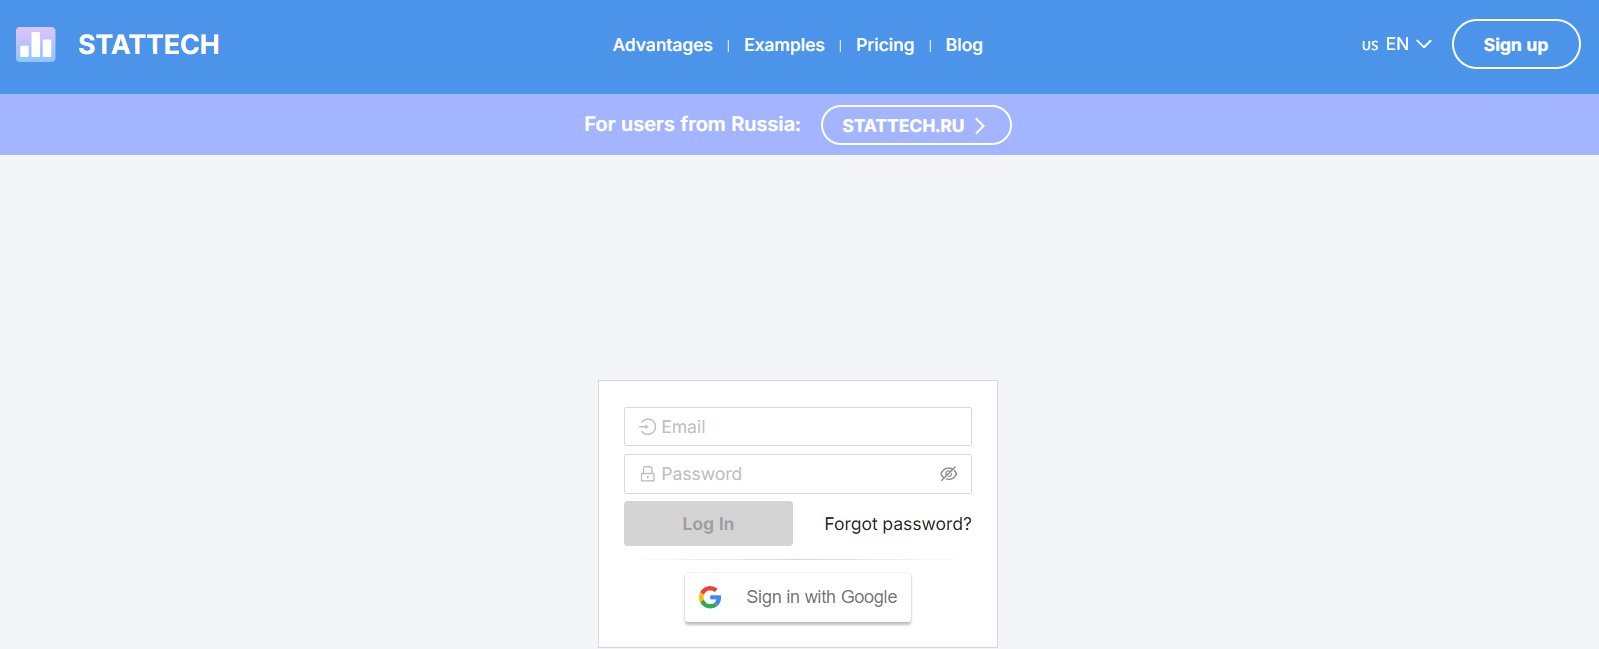
Task: Click the STATTECH bar chart logo icon
Action: click(x=36, y=44)
